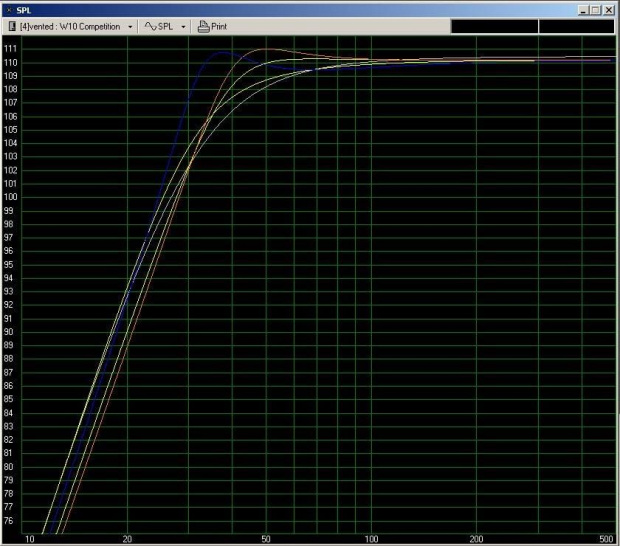Image resolution: width=620 pixels, height=546 pixels.
Task: Click the enclosure icon beside '[4]vented'
Action: [12, 26]
